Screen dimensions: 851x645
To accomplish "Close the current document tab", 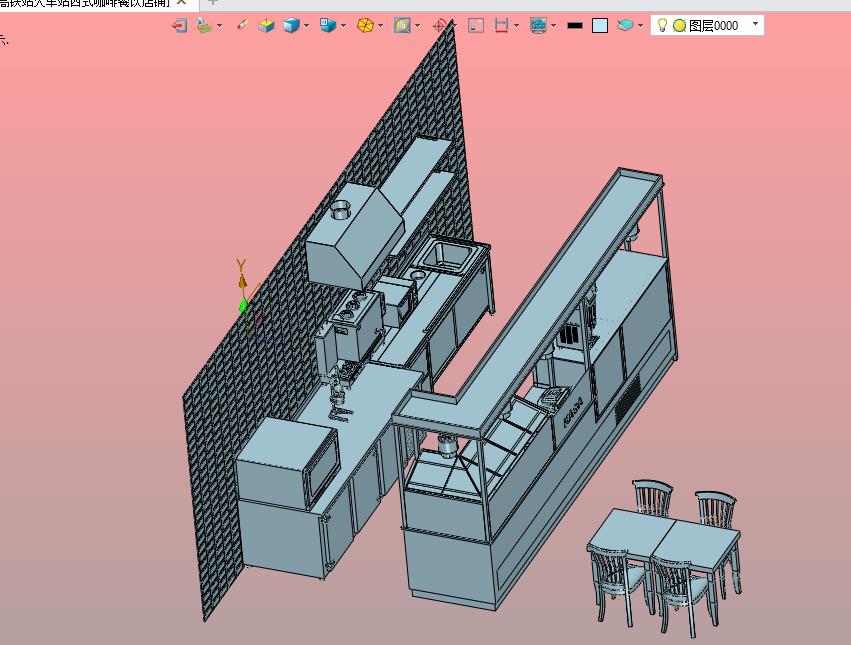I will point(182,3).
